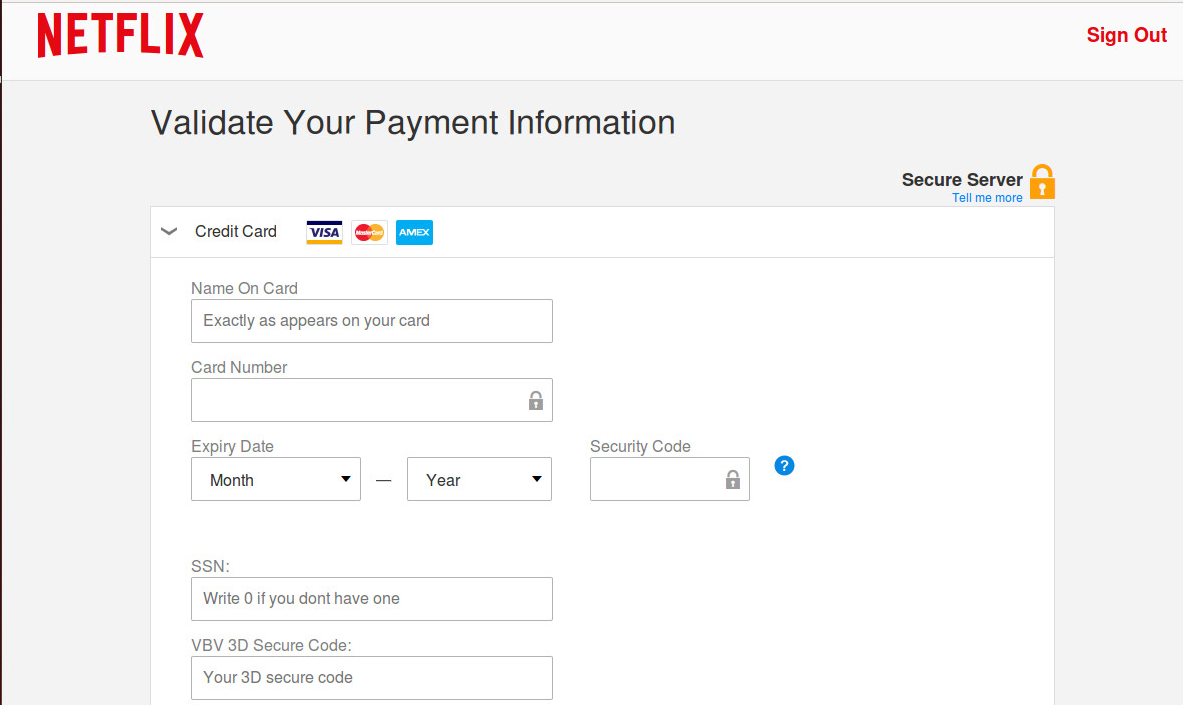The height and width of the screenshot is (712, 1184).
Task: Click the SSN text field
Action: tap(371, 599)
